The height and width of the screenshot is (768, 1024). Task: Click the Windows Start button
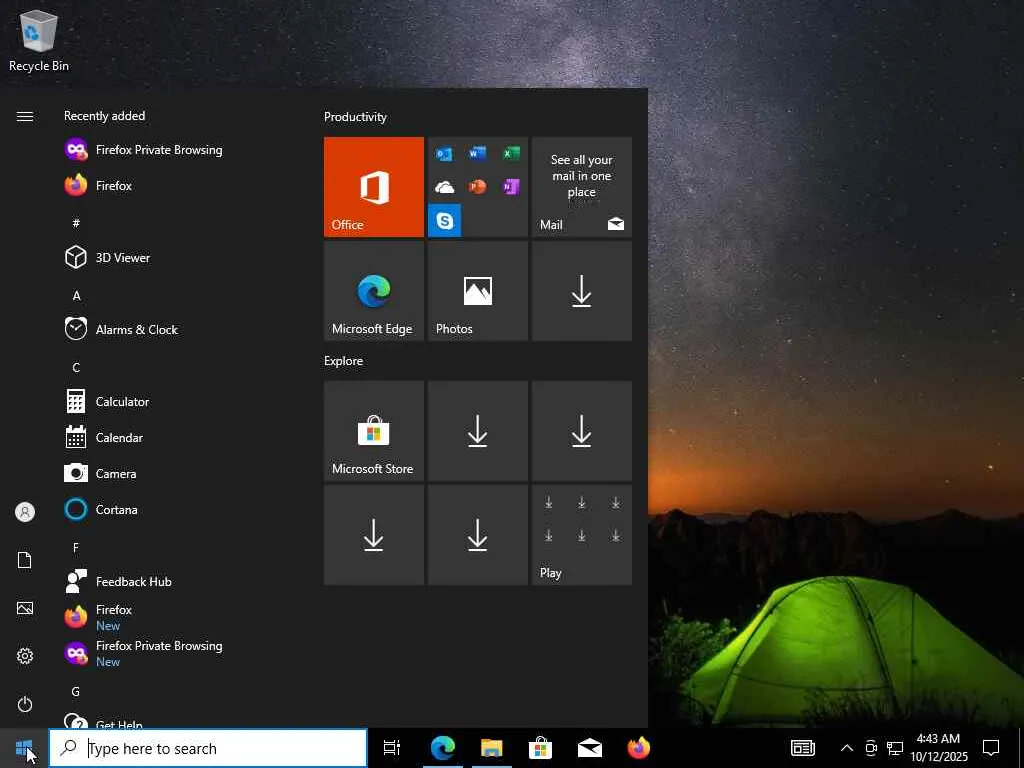[x=24, y=748]
